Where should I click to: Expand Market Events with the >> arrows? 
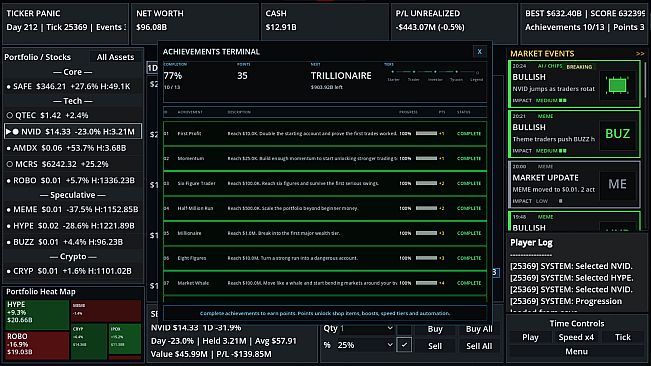pyautogui.click(x=640, y=54)
